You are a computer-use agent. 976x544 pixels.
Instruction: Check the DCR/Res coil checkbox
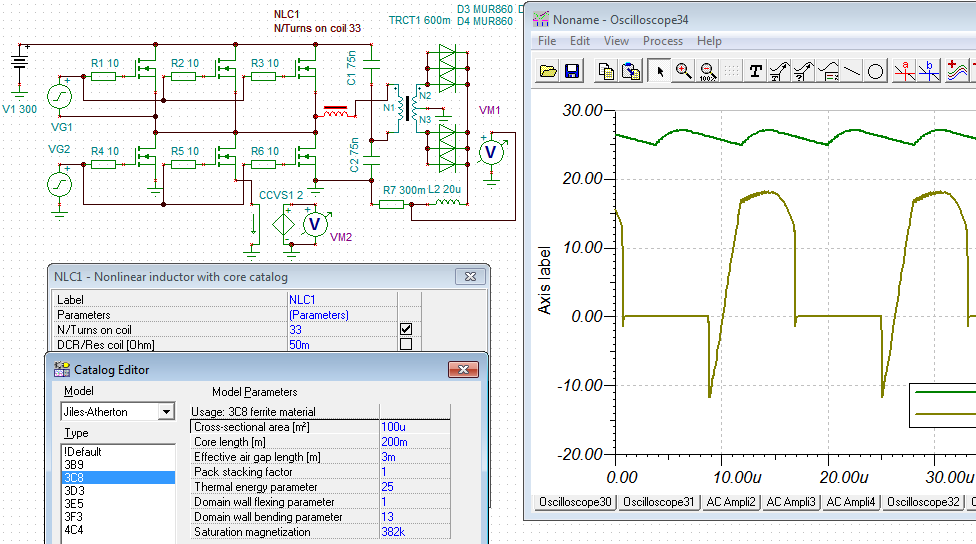(406, 344)
